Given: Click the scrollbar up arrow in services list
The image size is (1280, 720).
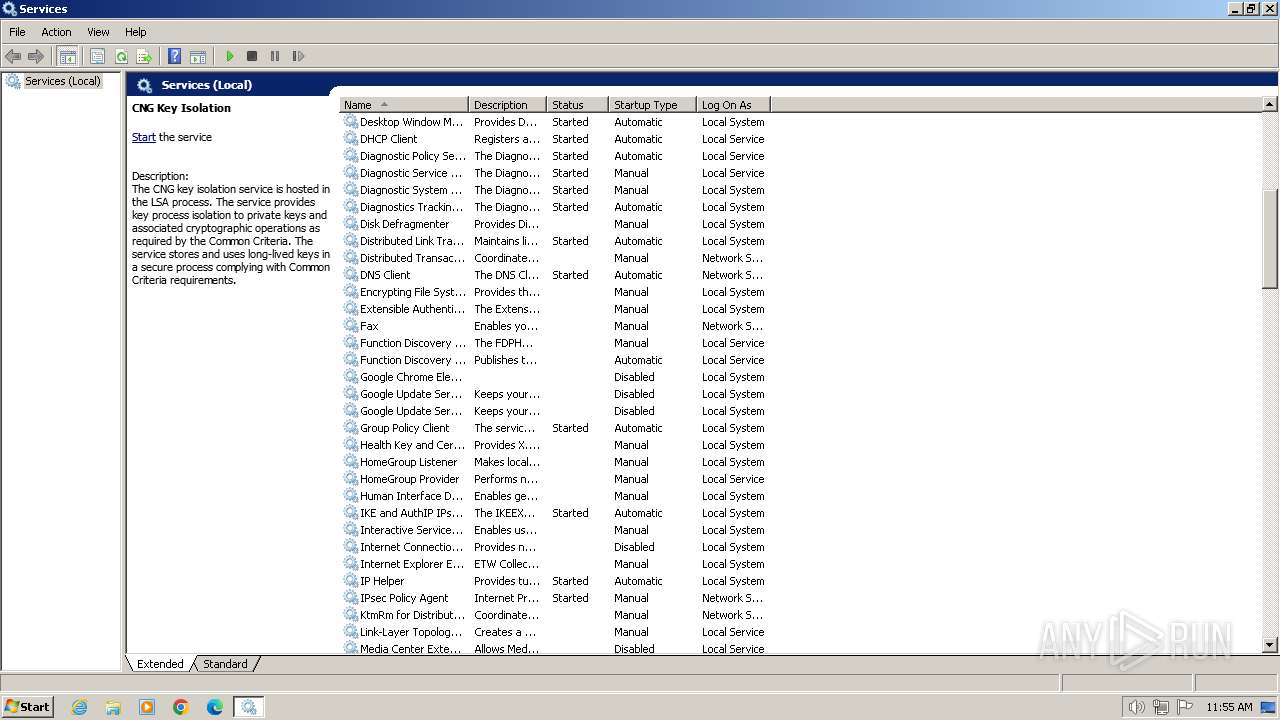Looking at the screenshot, I should click(1270, 104).
